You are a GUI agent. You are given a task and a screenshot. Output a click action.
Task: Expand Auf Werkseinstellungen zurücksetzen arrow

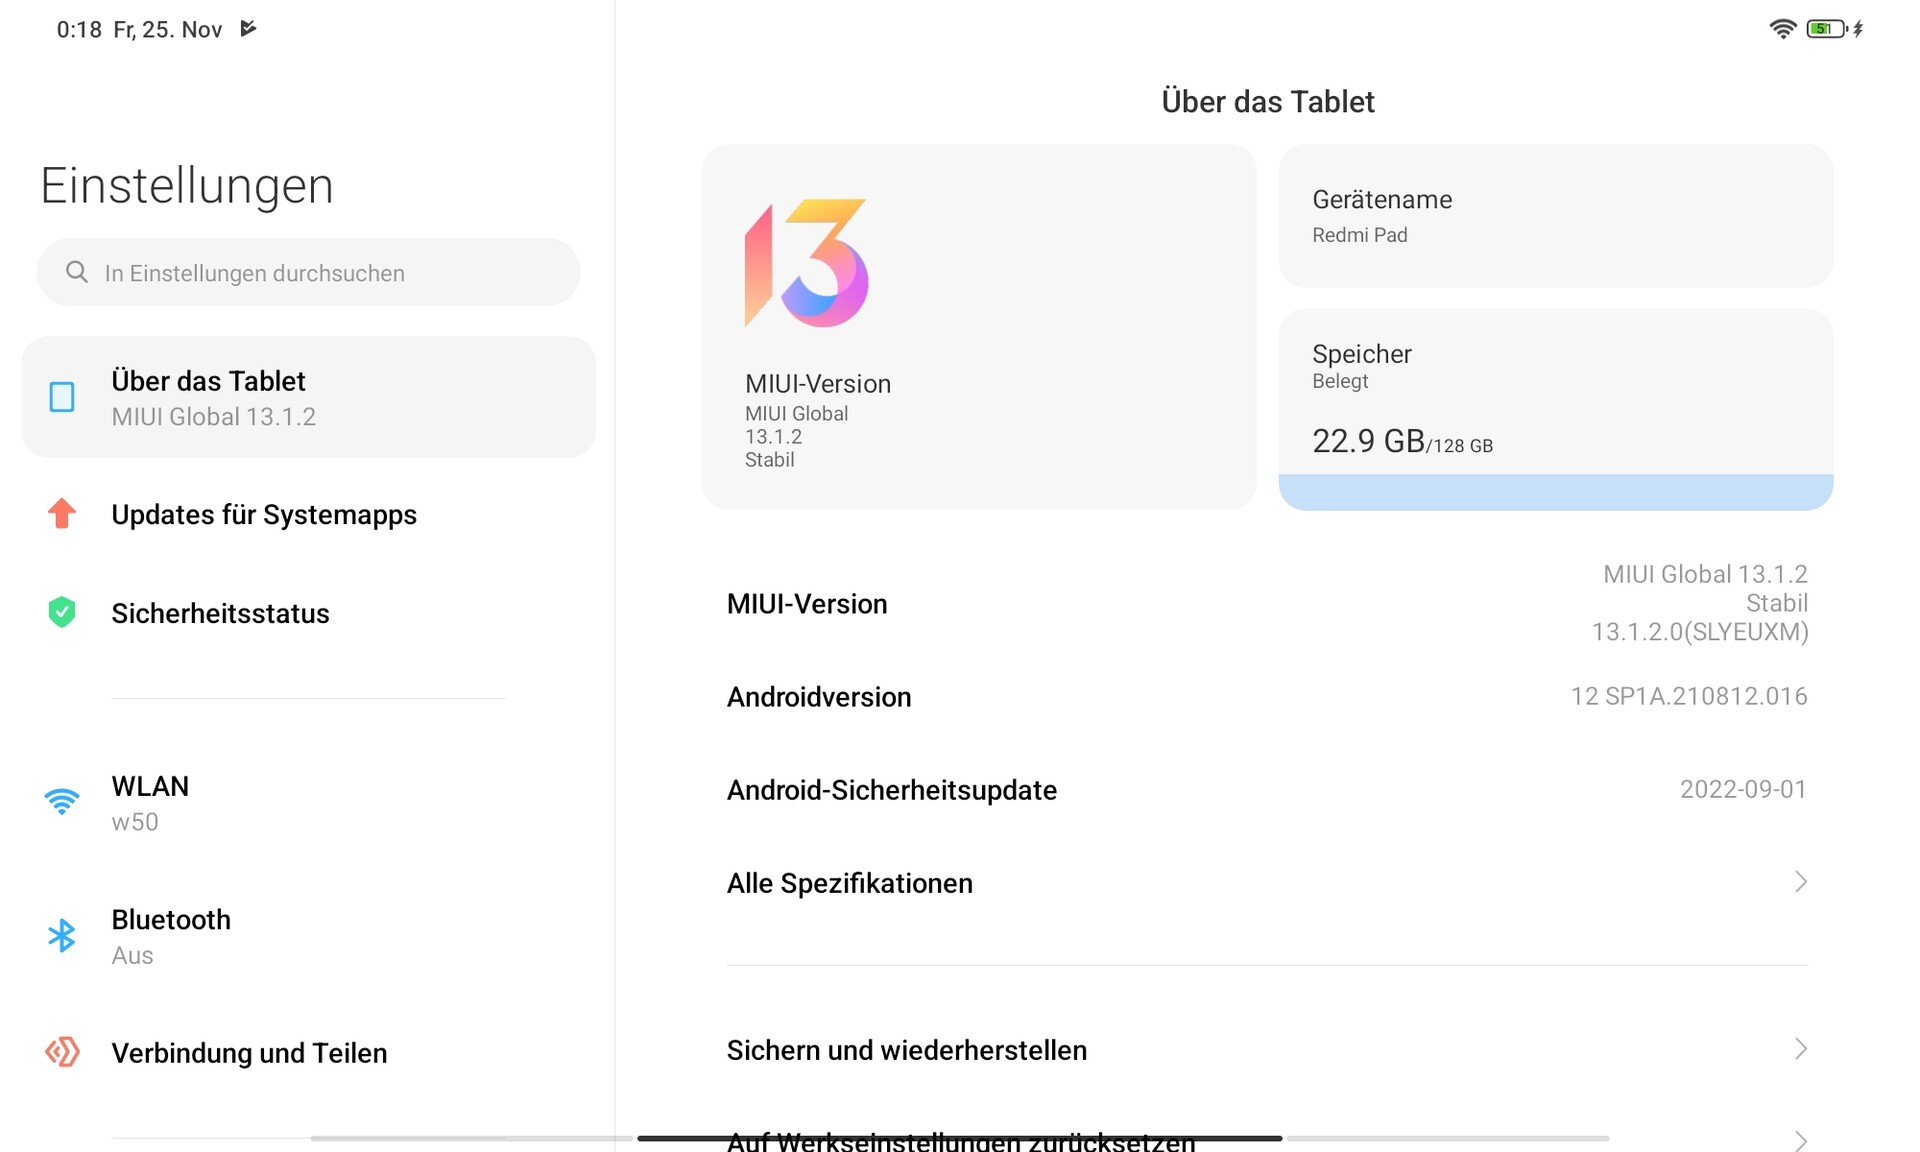point(1800,1140)
